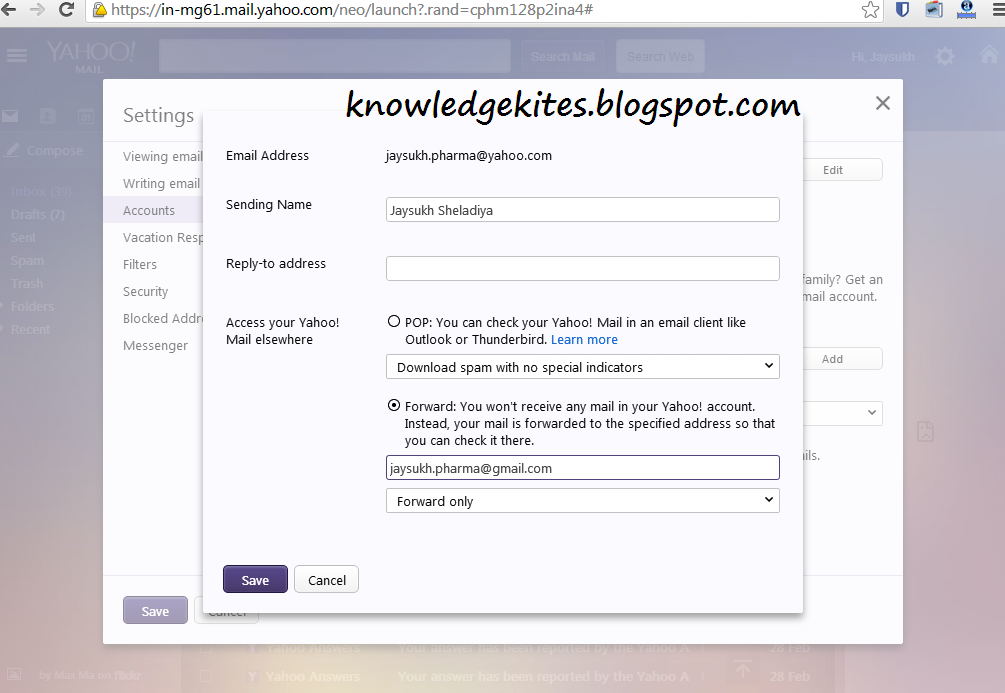Click Hi, Jaysukh profile greeting
Screen dimensions: 1005x693
click(883, 56)
